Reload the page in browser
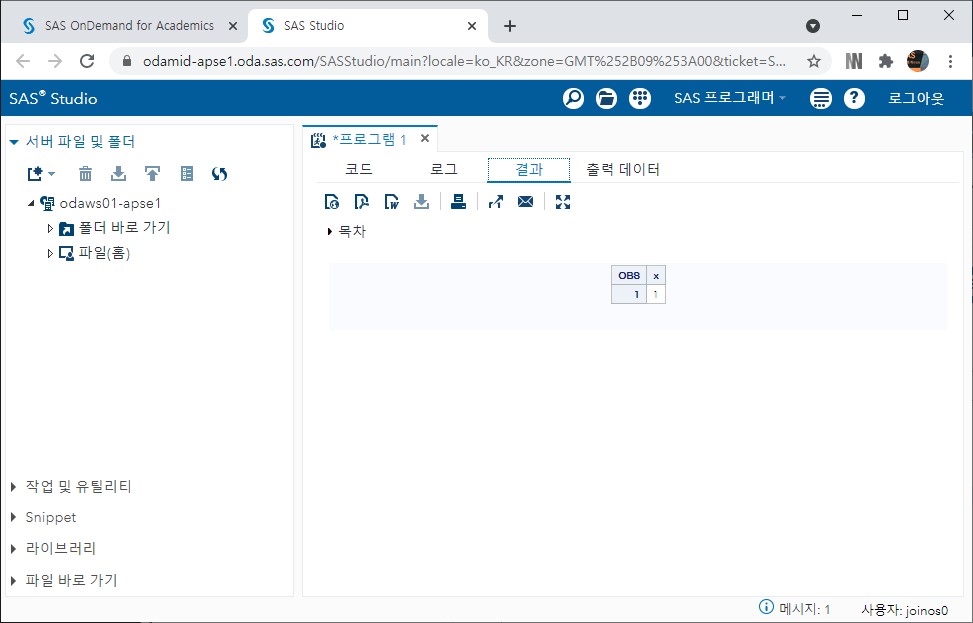 87,61
